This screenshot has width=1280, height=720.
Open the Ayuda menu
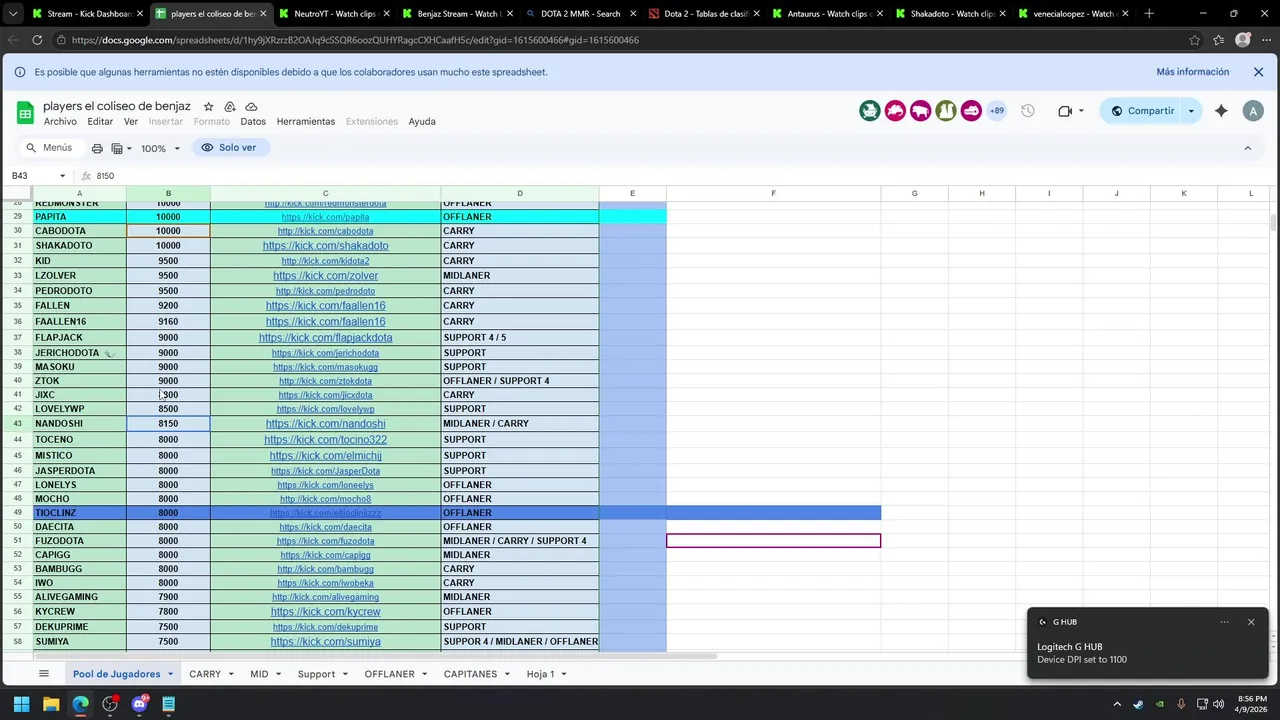pos(422,122)
